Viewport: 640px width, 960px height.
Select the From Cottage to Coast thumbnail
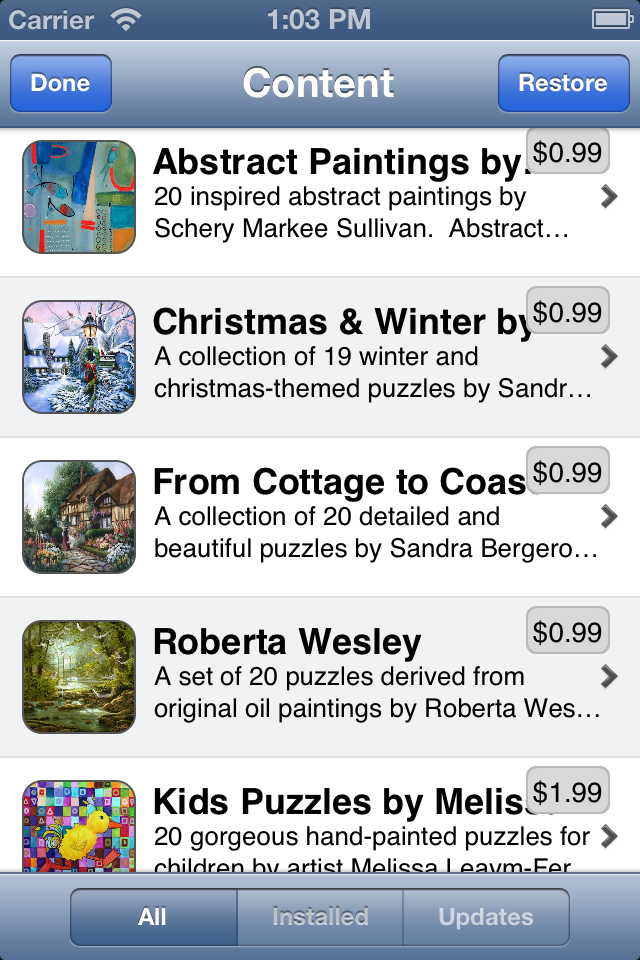tap(78, 517)
